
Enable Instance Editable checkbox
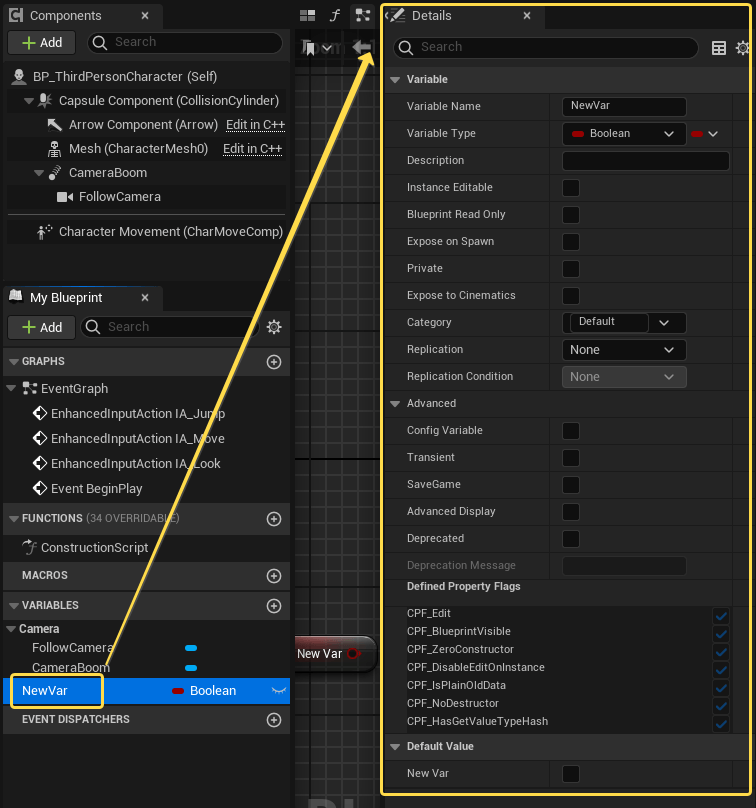point(571,188)
